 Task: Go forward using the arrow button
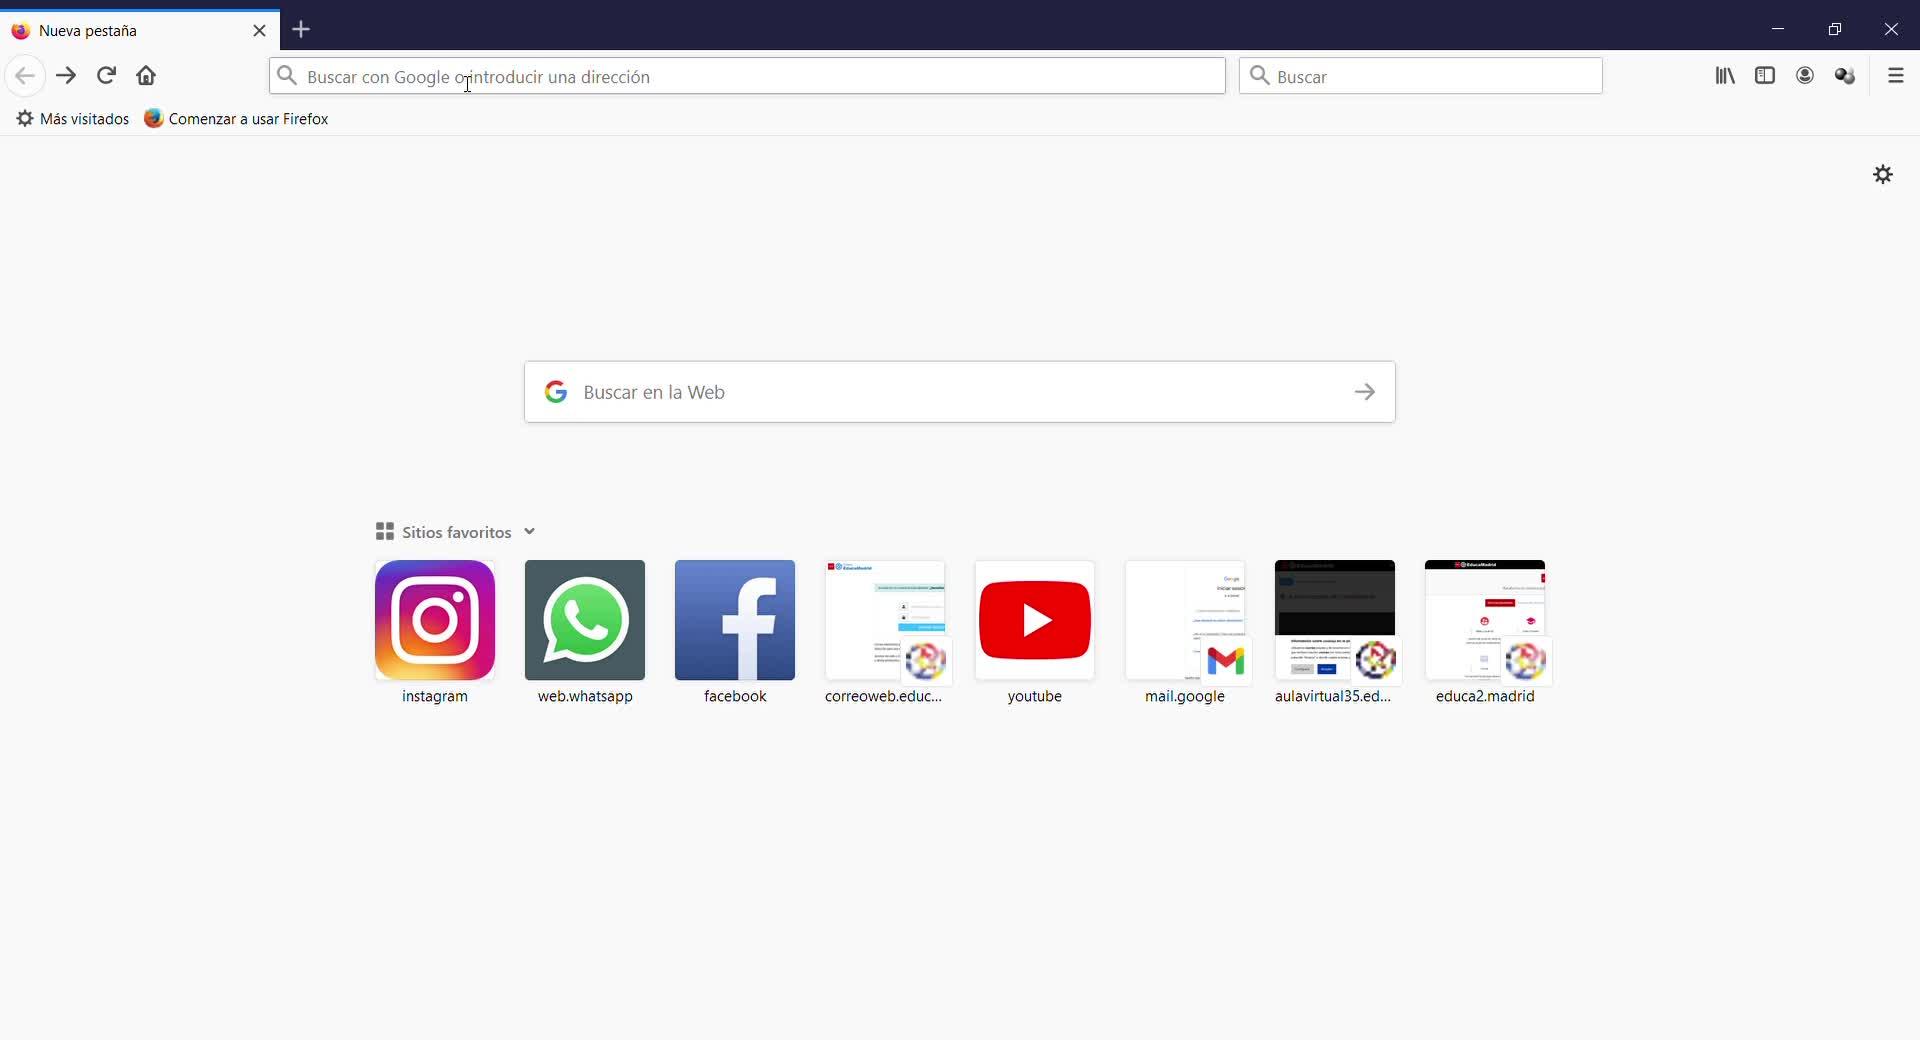66,76
